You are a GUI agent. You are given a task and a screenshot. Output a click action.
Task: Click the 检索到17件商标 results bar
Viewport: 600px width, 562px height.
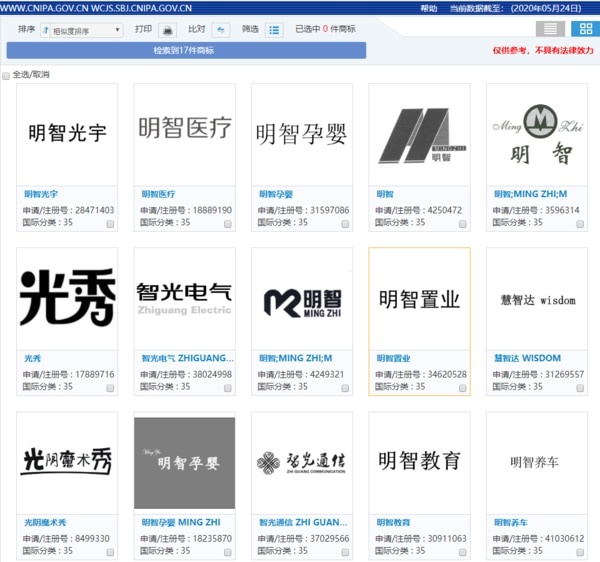(186, 50)
